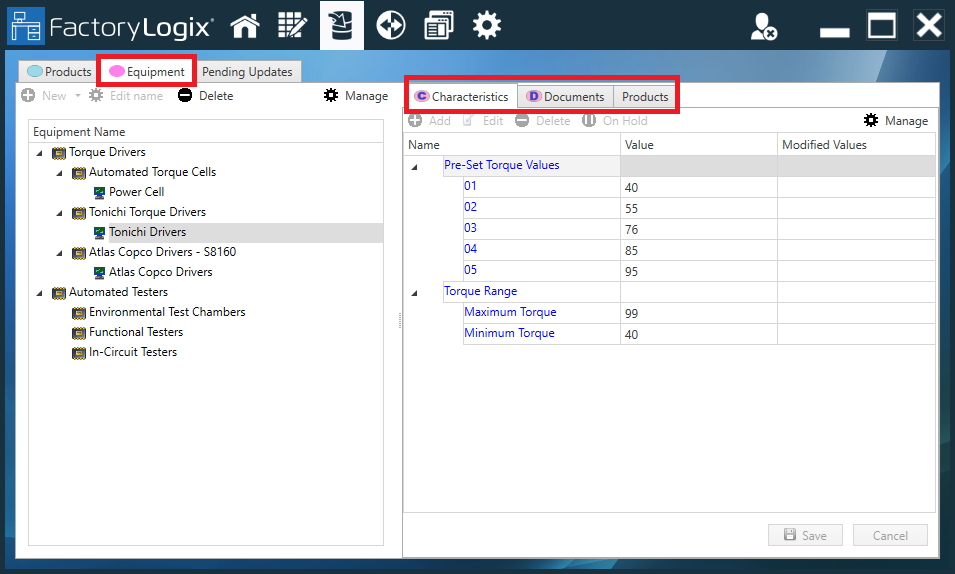This screenshot has width=955, height=574.
Task: Switch to the Pending Updates tab
Action: click(247, 72)
